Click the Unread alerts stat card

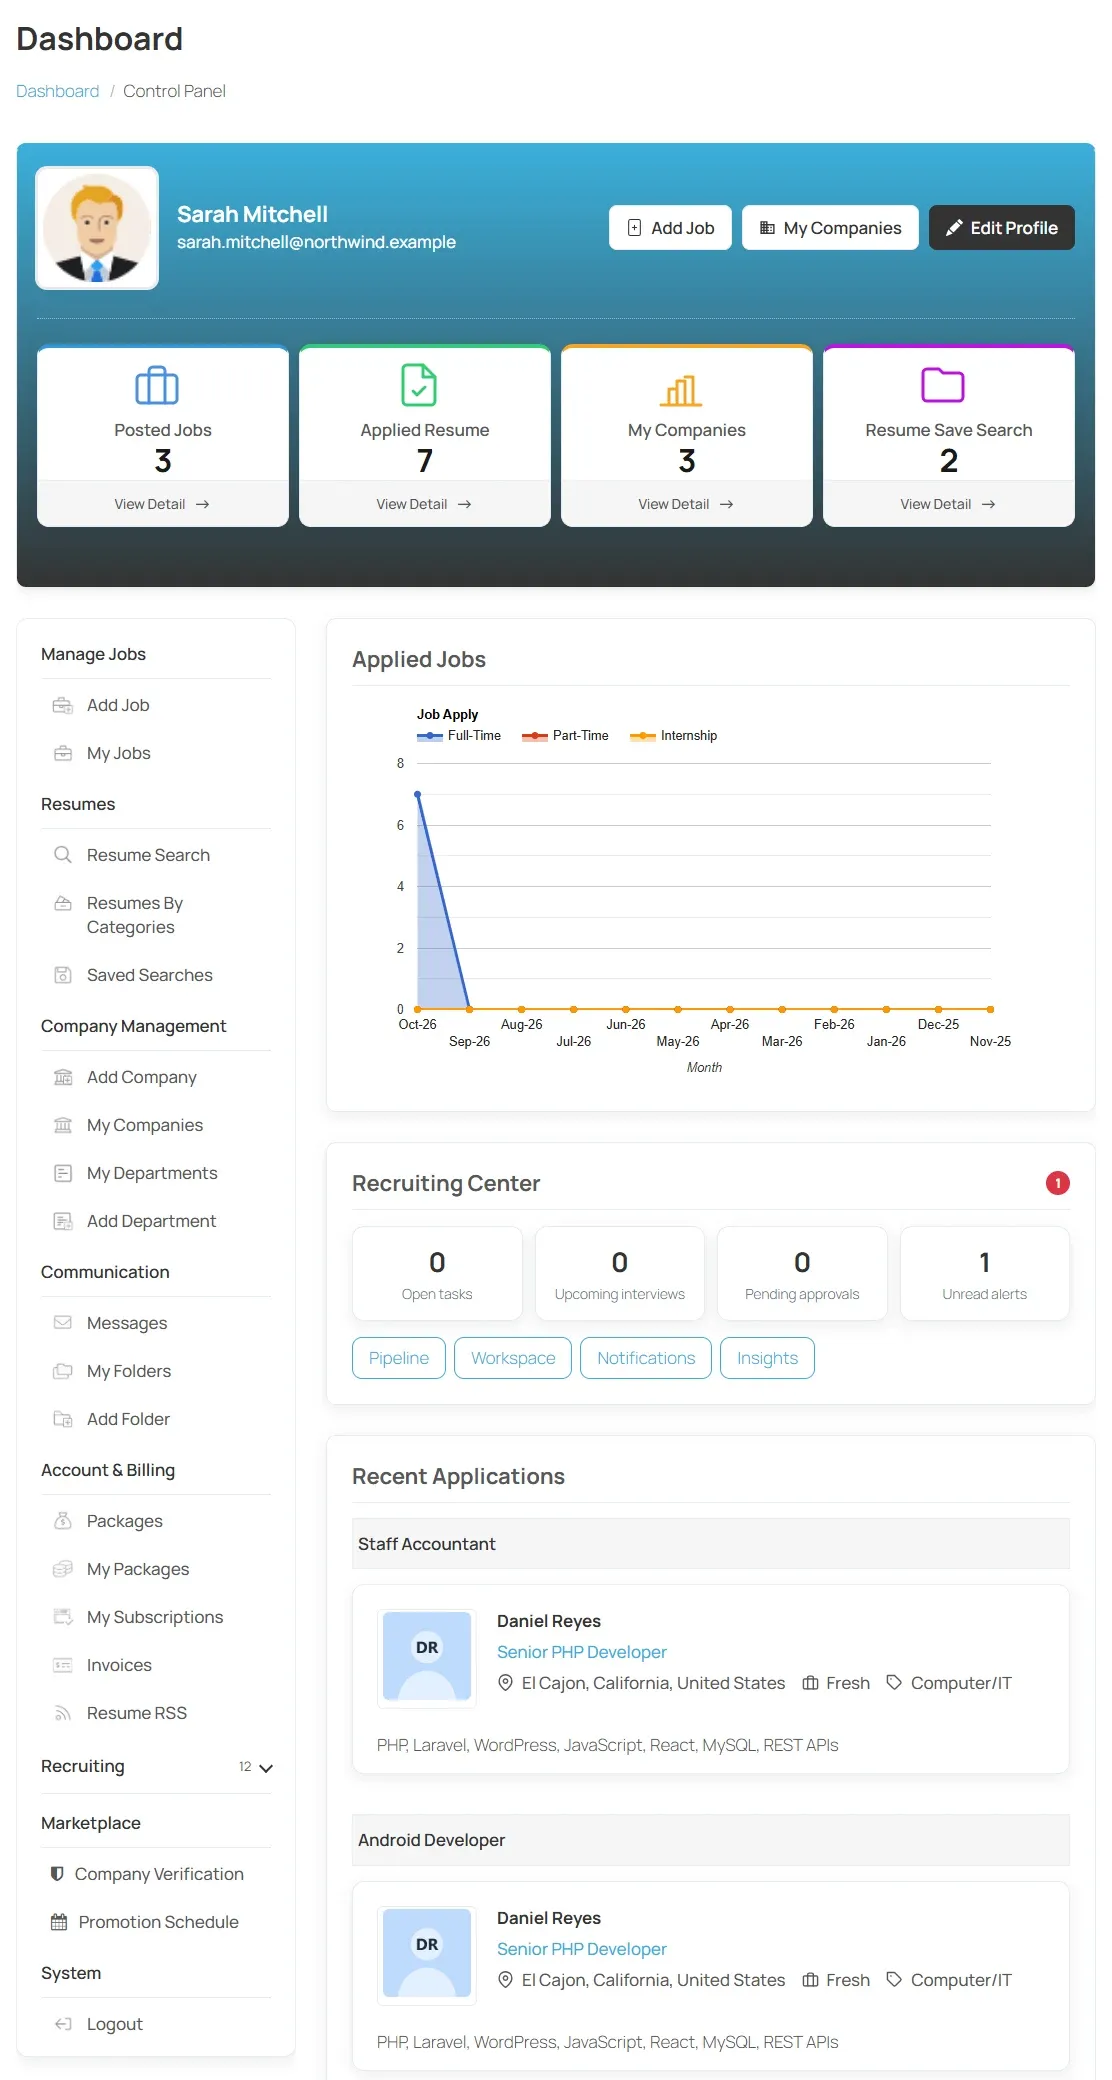click(x=984, y=1274)
